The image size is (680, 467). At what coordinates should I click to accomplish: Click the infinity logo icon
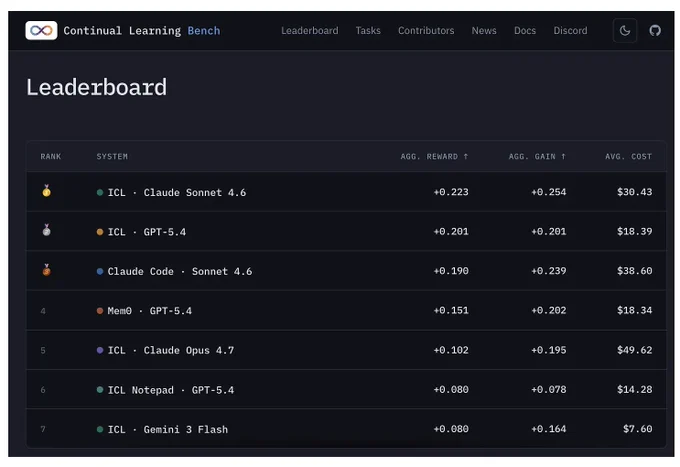click(41, 30)
